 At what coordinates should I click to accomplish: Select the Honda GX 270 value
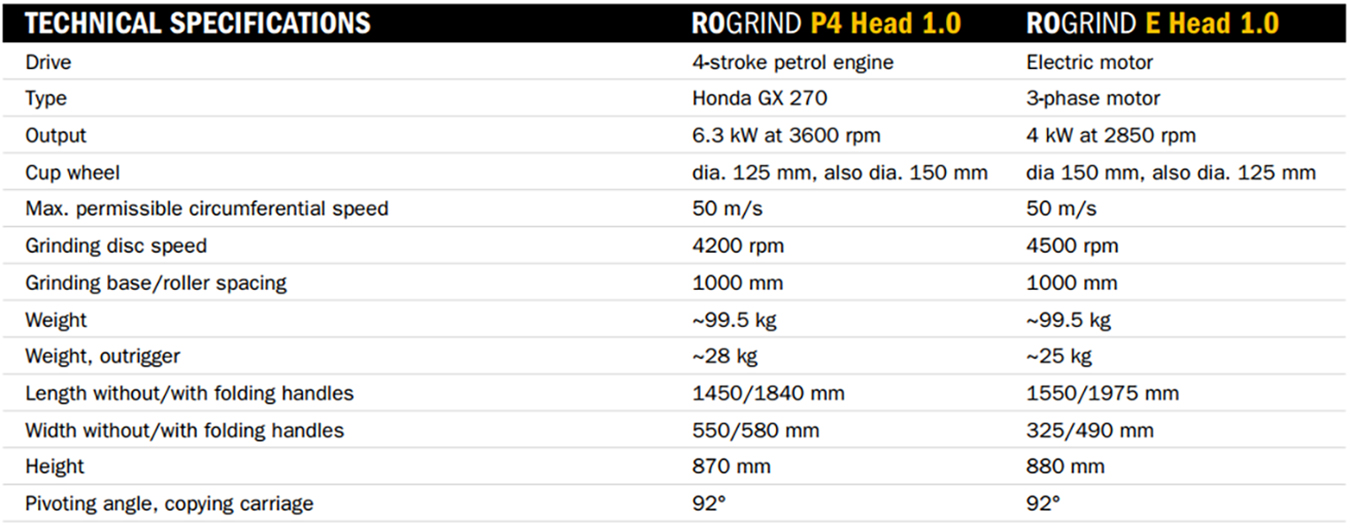[x=757, y=99]
